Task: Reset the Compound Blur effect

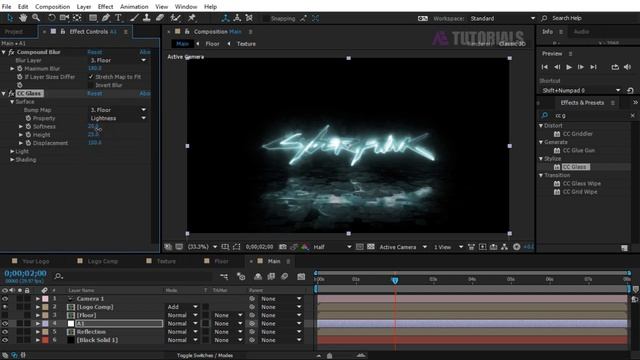Action: tap(95, 52)
